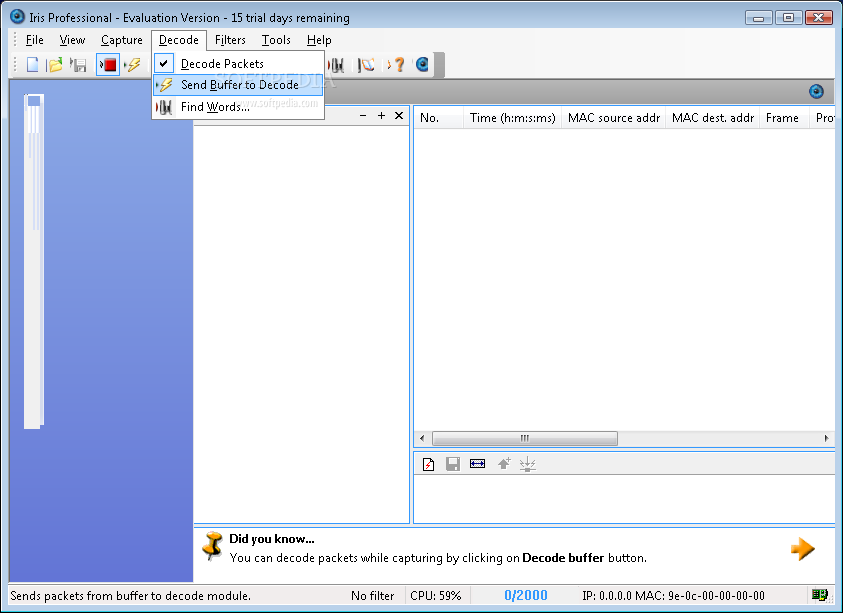Open the File menu
The width and height of the screenshot is (843, 613).
pyautogui.click(x=34, y=40)
